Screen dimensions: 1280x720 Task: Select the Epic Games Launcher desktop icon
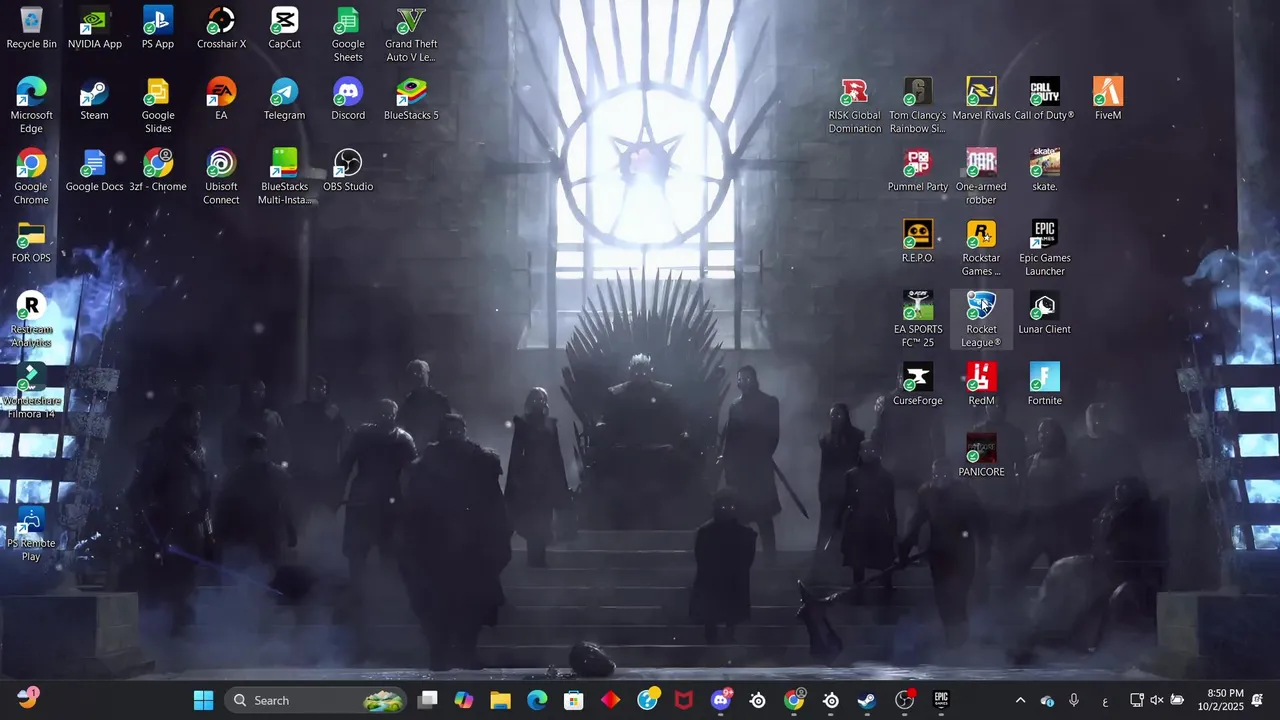(x=1044, y=249)
